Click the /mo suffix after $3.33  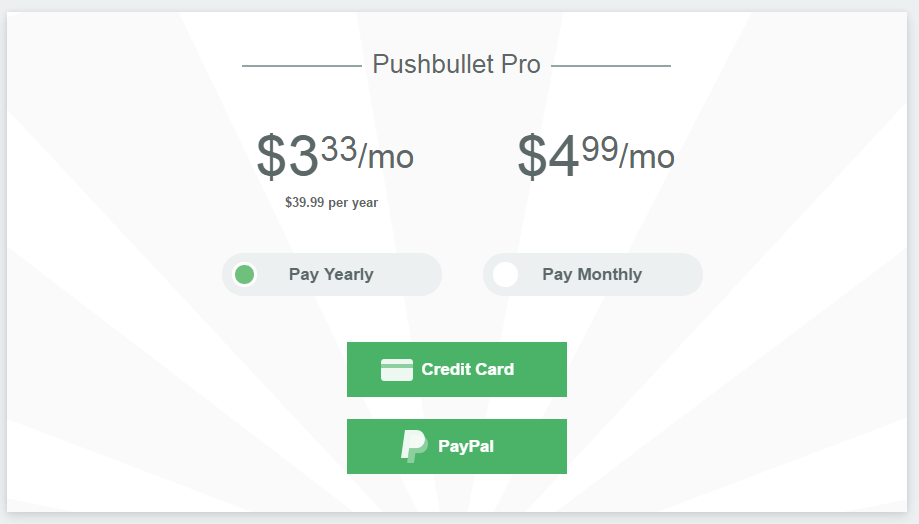click(x=386, y=155)
